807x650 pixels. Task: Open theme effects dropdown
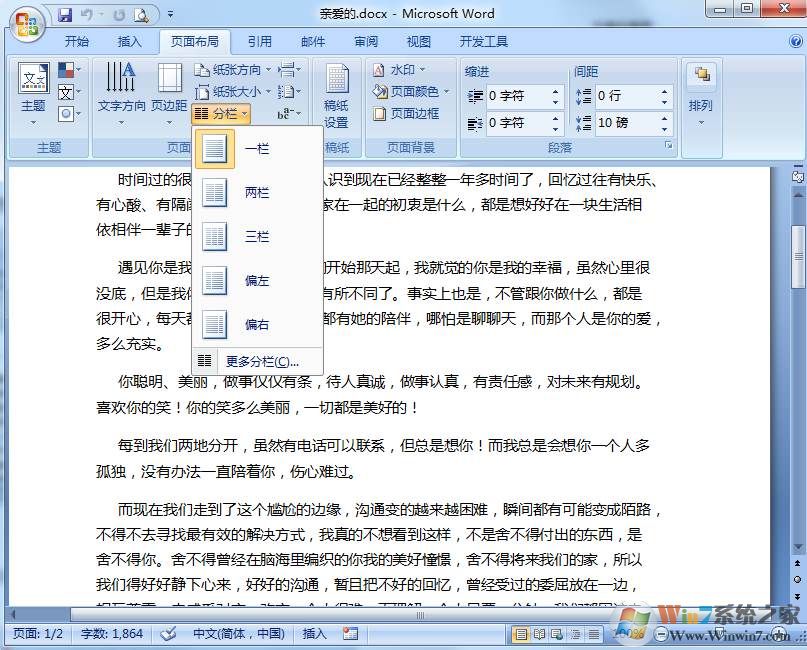(69, 114)
